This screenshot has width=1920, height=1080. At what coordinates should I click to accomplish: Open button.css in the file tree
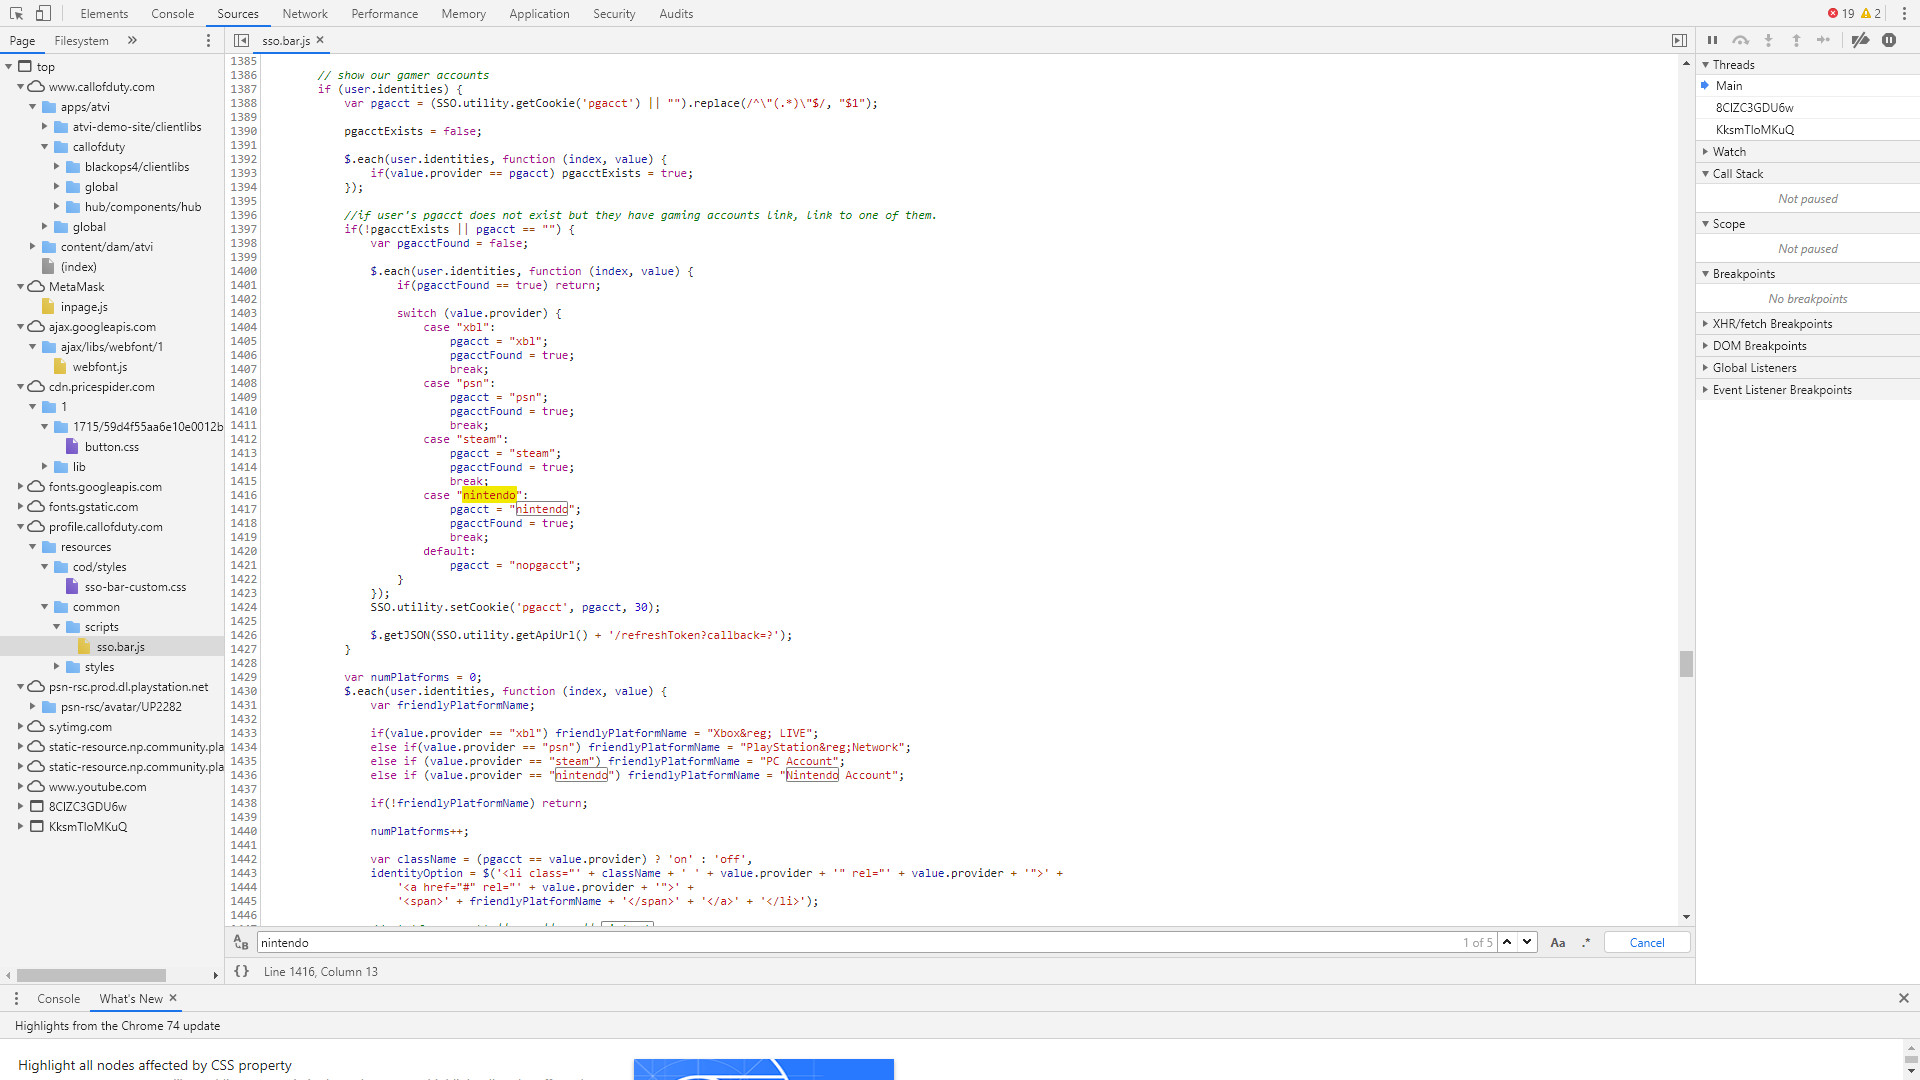click(x=111, y=447)
